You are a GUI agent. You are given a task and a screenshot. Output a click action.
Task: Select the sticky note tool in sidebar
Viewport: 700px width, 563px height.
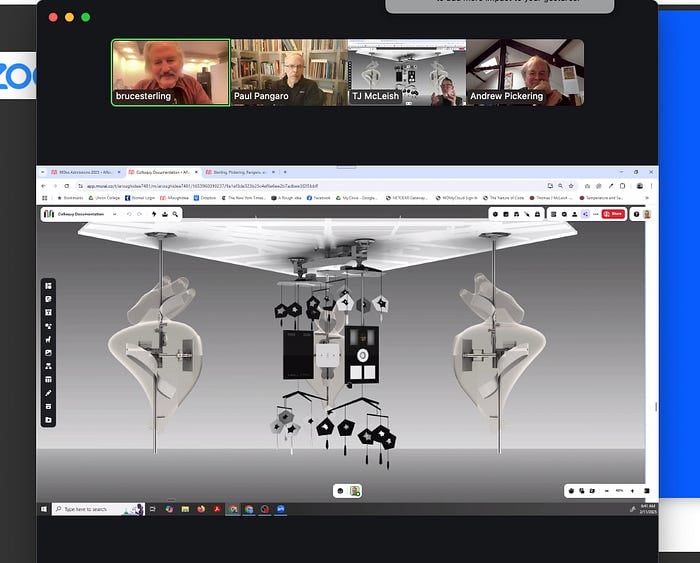click(48, 299)
